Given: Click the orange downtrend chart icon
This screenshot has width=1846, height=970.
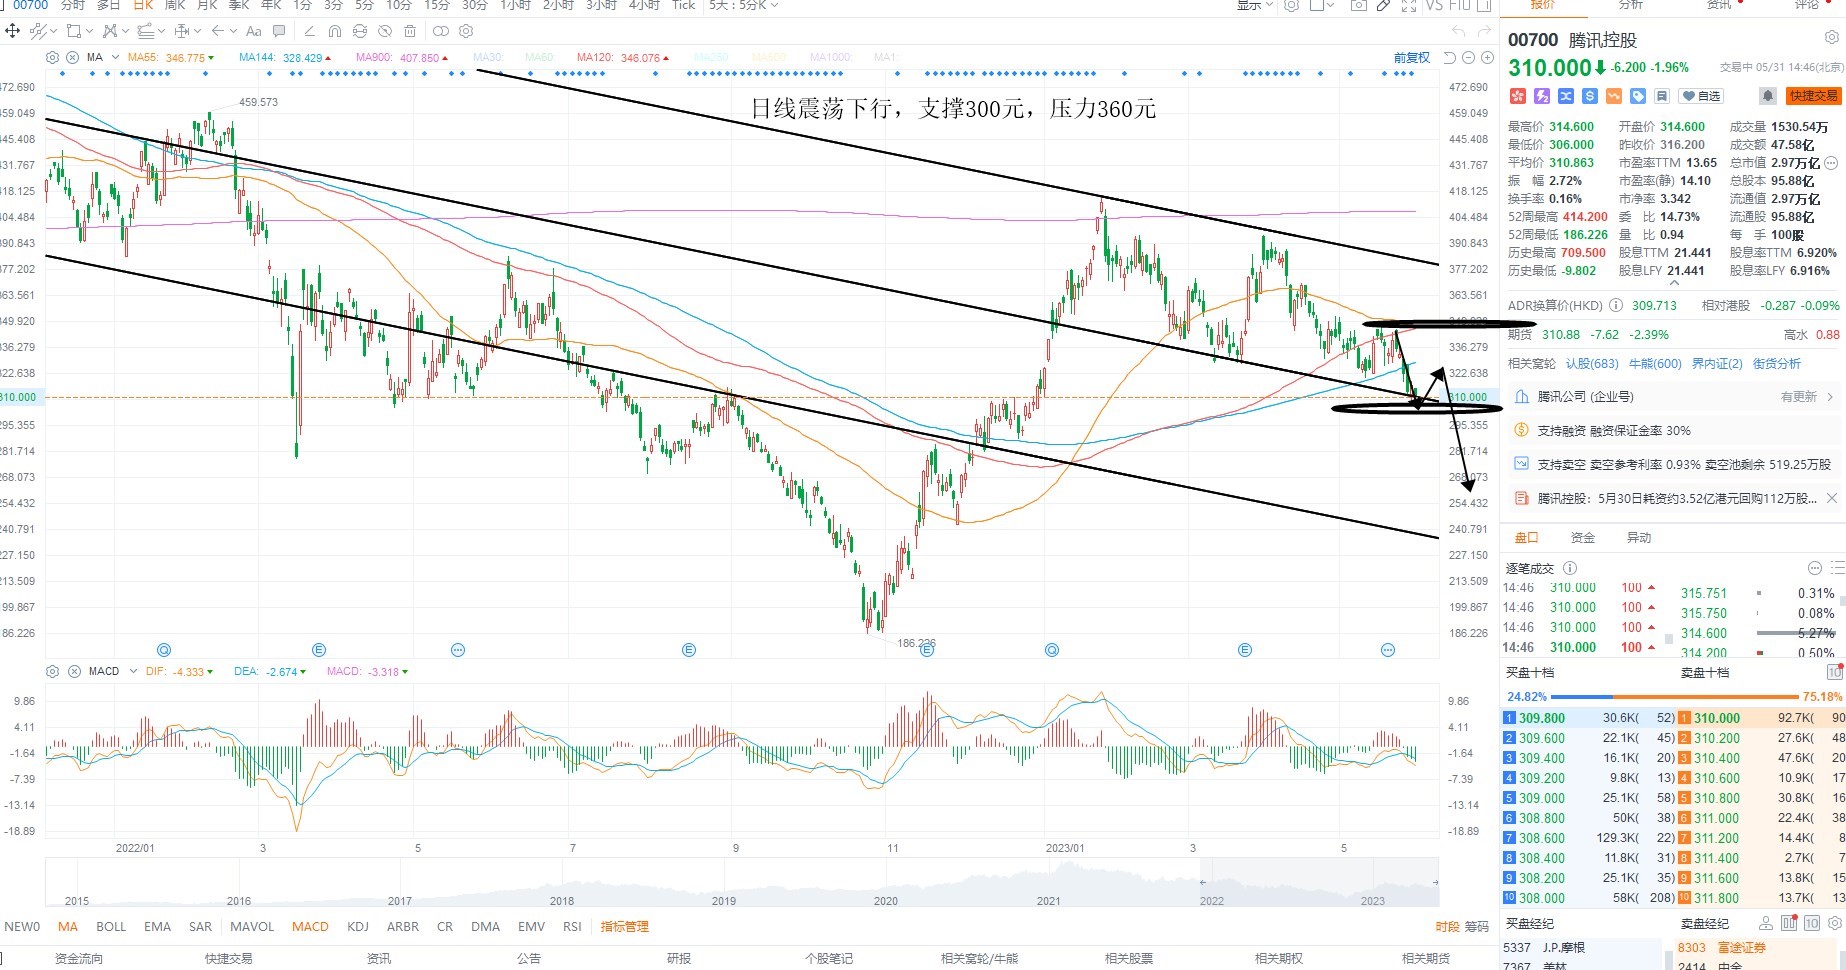Looking at the screenshot, I should tap(1613, 96).
